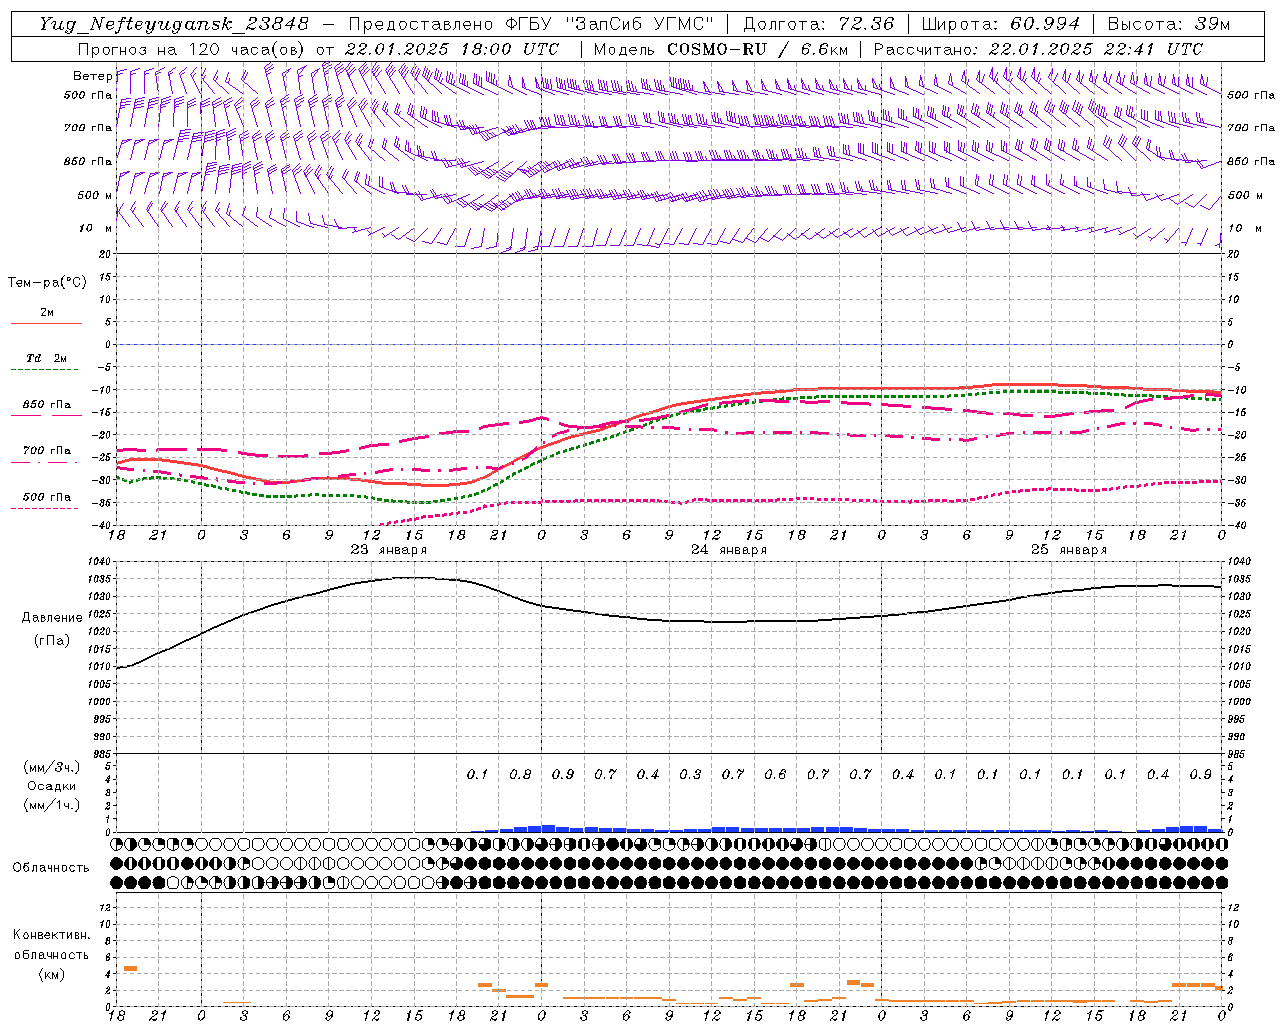The image size is (1280, 1024).
Task: Click the date label 25 января
Action: 1069,550
